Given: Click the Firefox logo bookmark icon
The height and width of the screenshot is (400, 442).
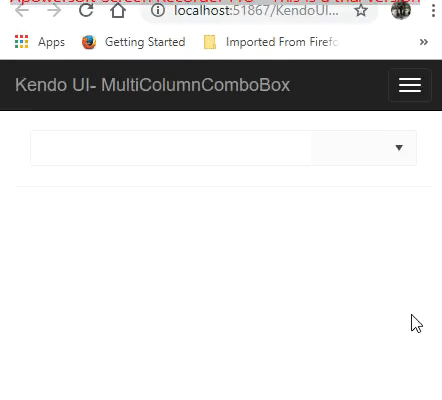Looking at the screenshot, I should coord(89,42).
